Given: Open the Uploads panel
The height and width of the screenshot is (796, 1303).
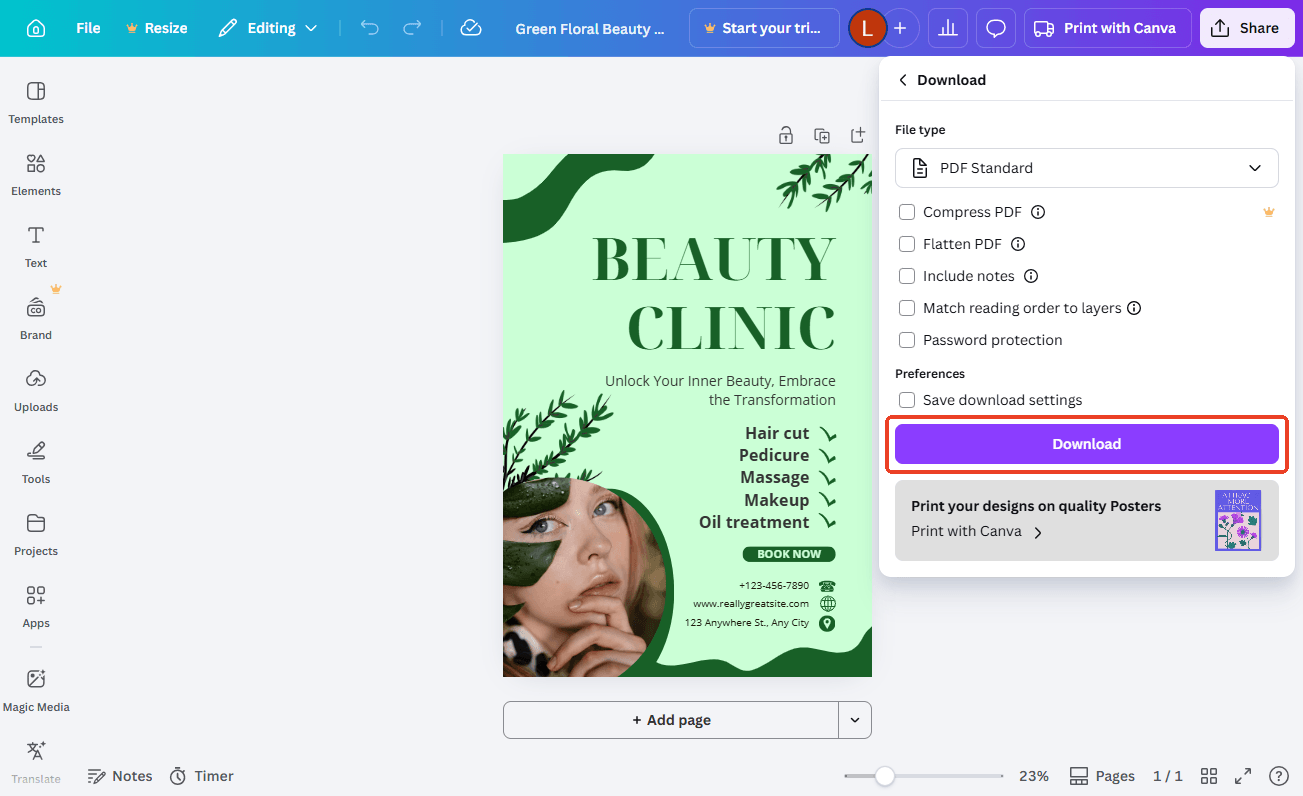Looking at the screenshot, I should tap(35, 390).
